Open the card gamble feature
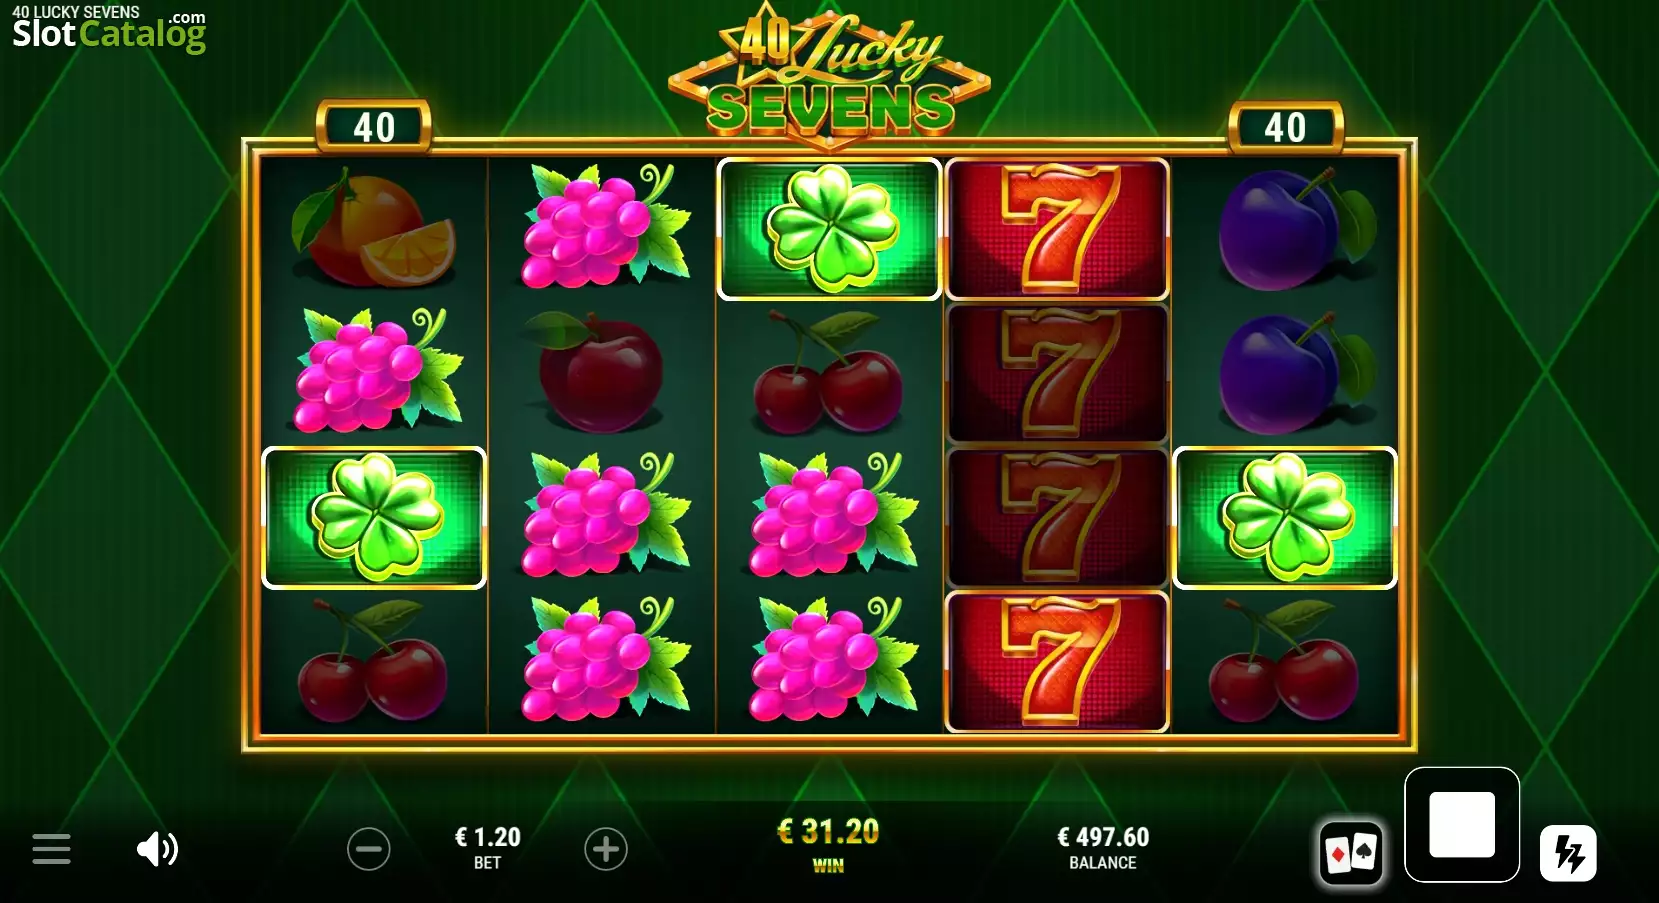The image size is (1659, 903). click(1352, 853)
